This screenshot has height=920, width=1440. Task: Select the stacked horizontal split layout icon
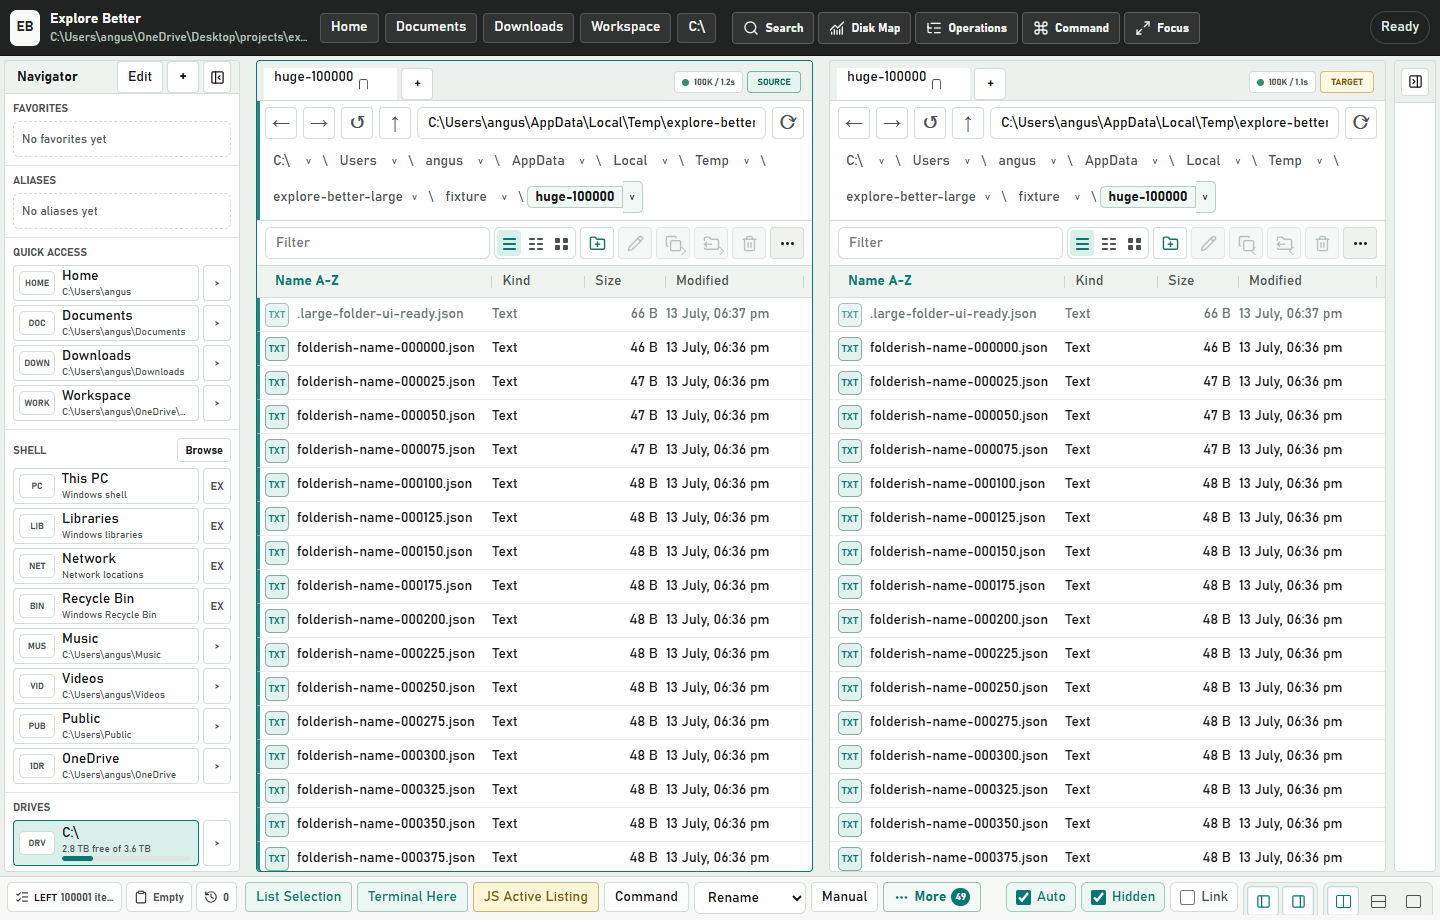pos(1378,901)
